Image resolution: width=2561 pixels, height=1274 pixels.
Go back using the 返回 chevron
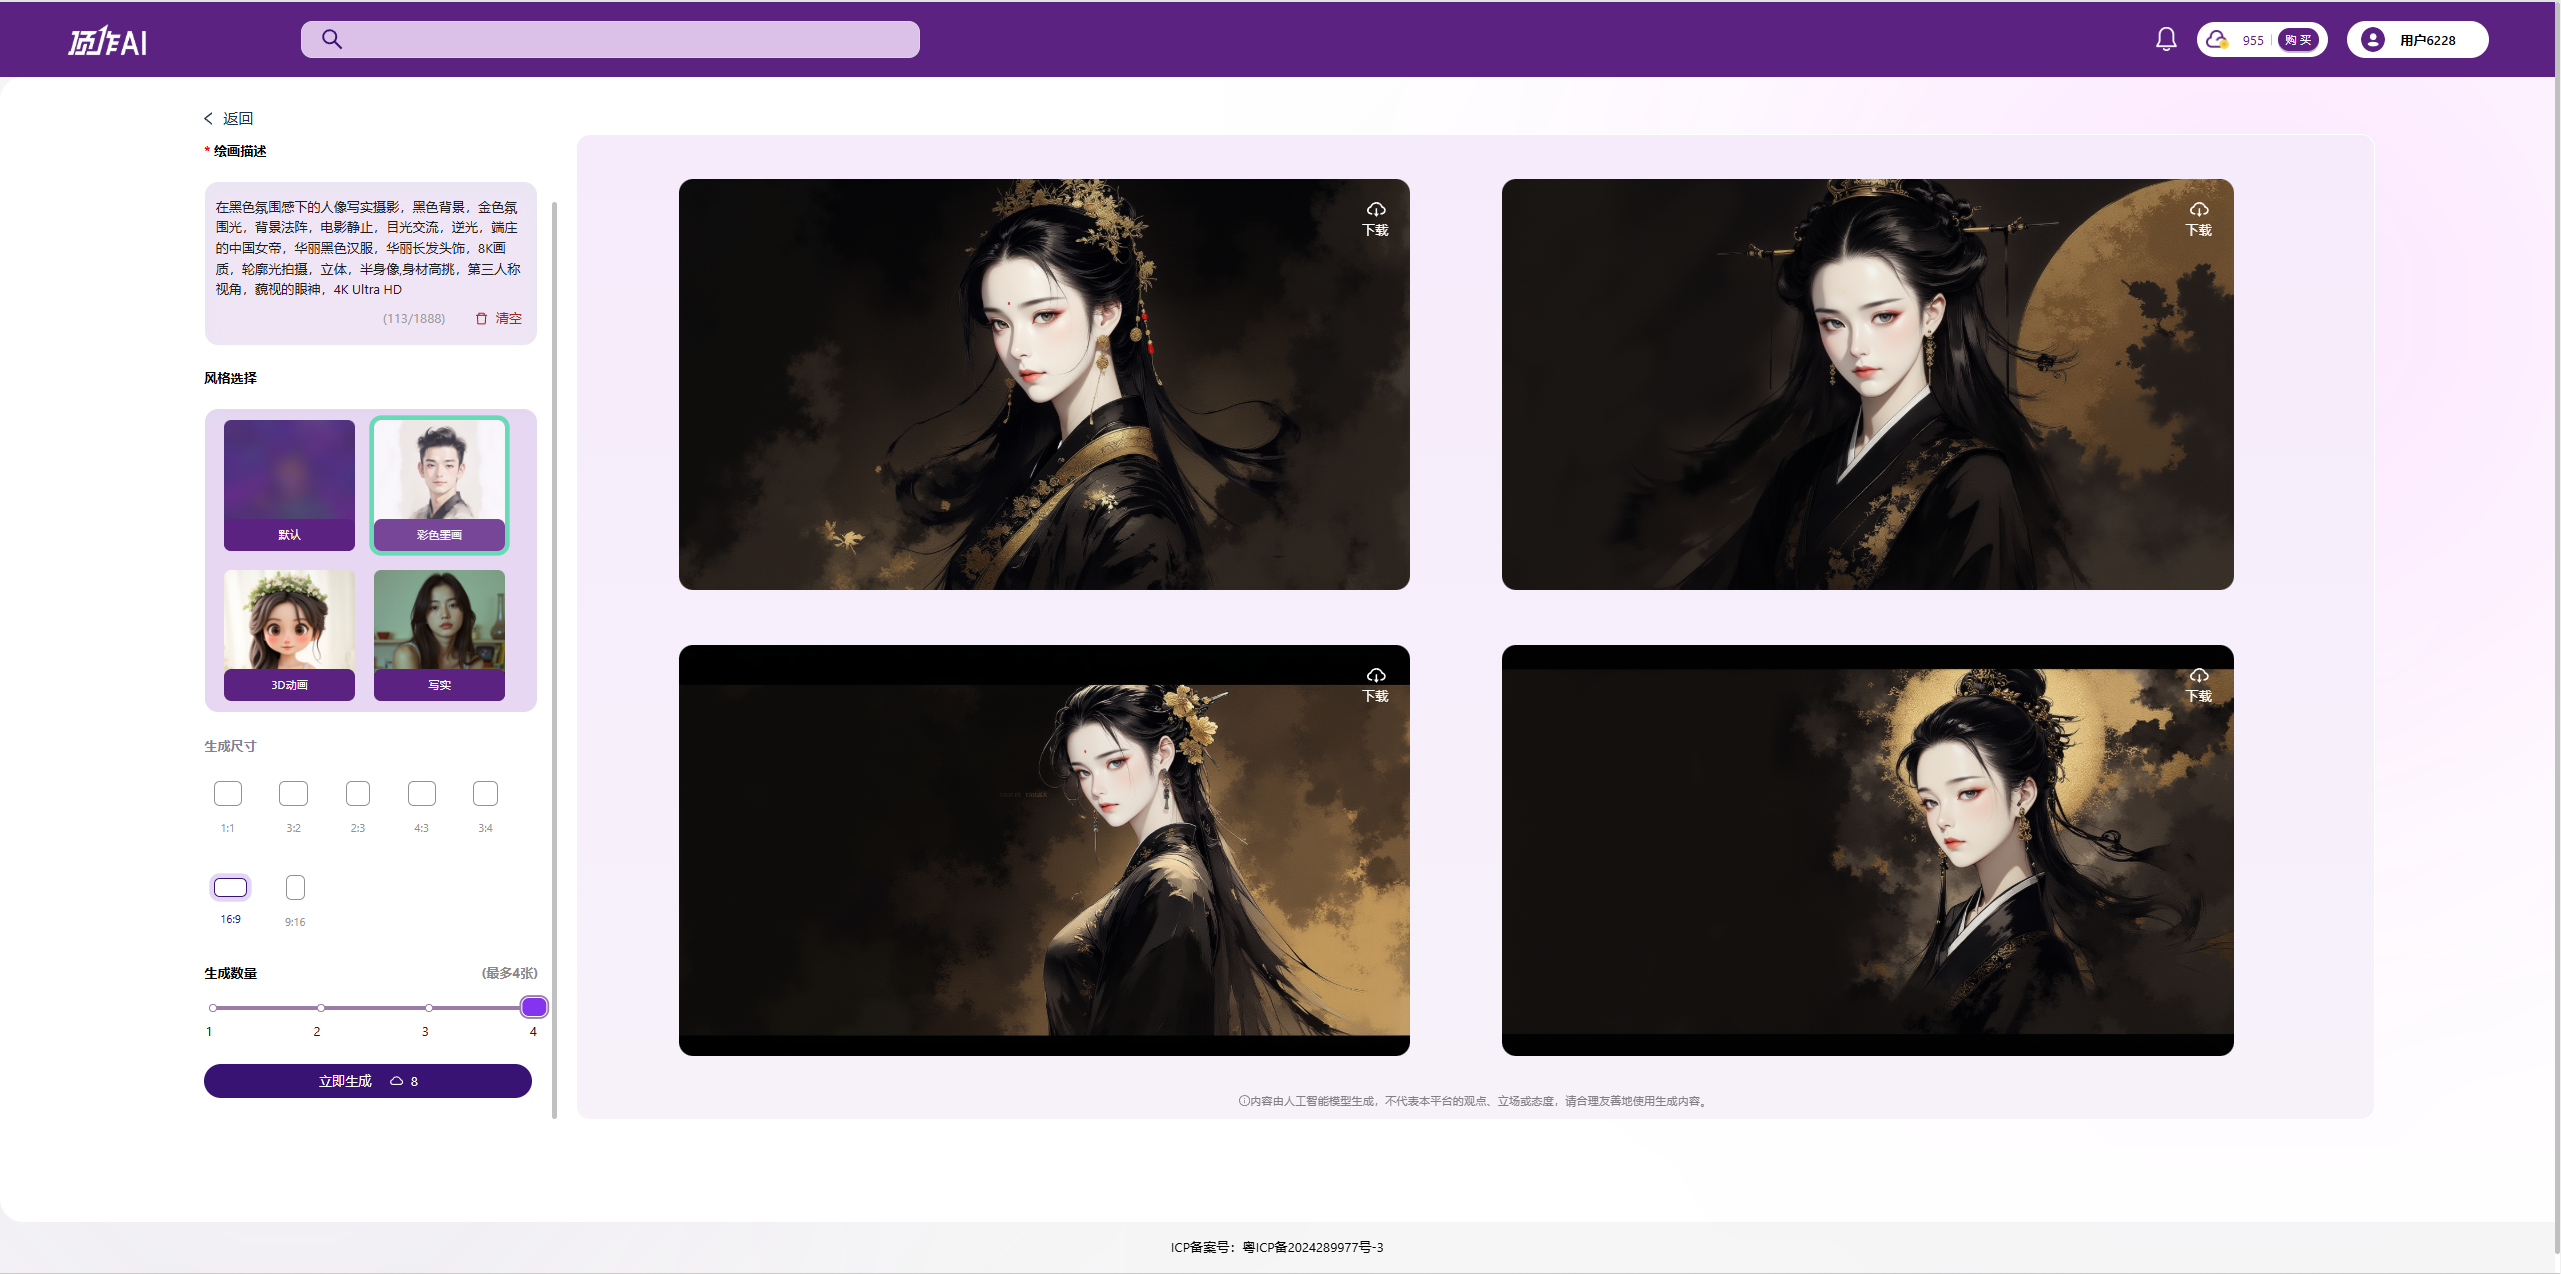(x=209, y=119)
